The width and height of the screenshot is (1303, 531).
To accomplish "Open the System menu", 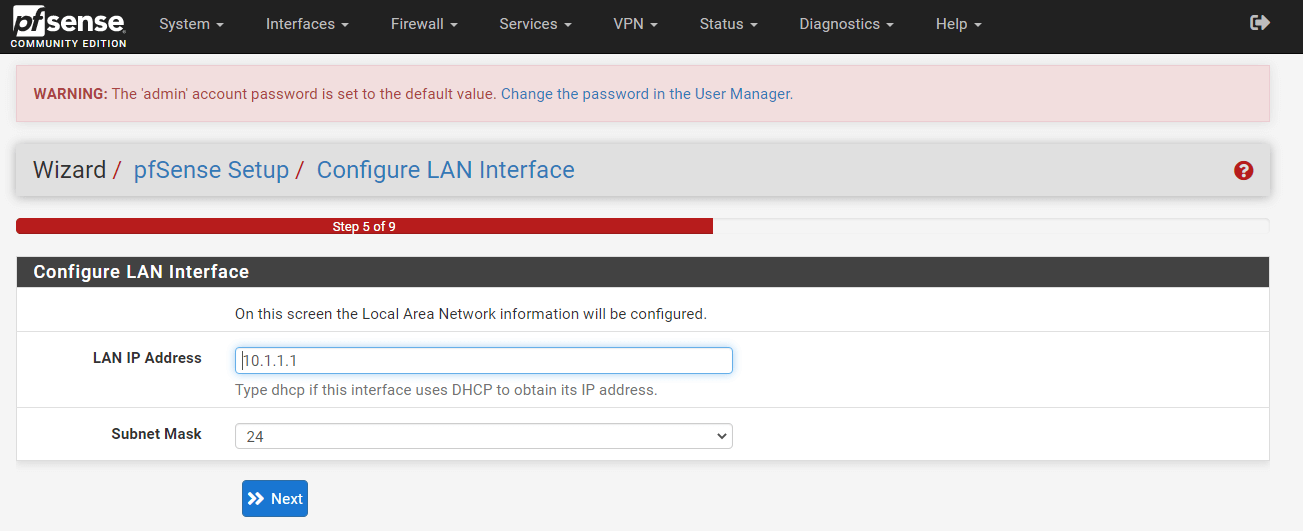I will 191,24.
